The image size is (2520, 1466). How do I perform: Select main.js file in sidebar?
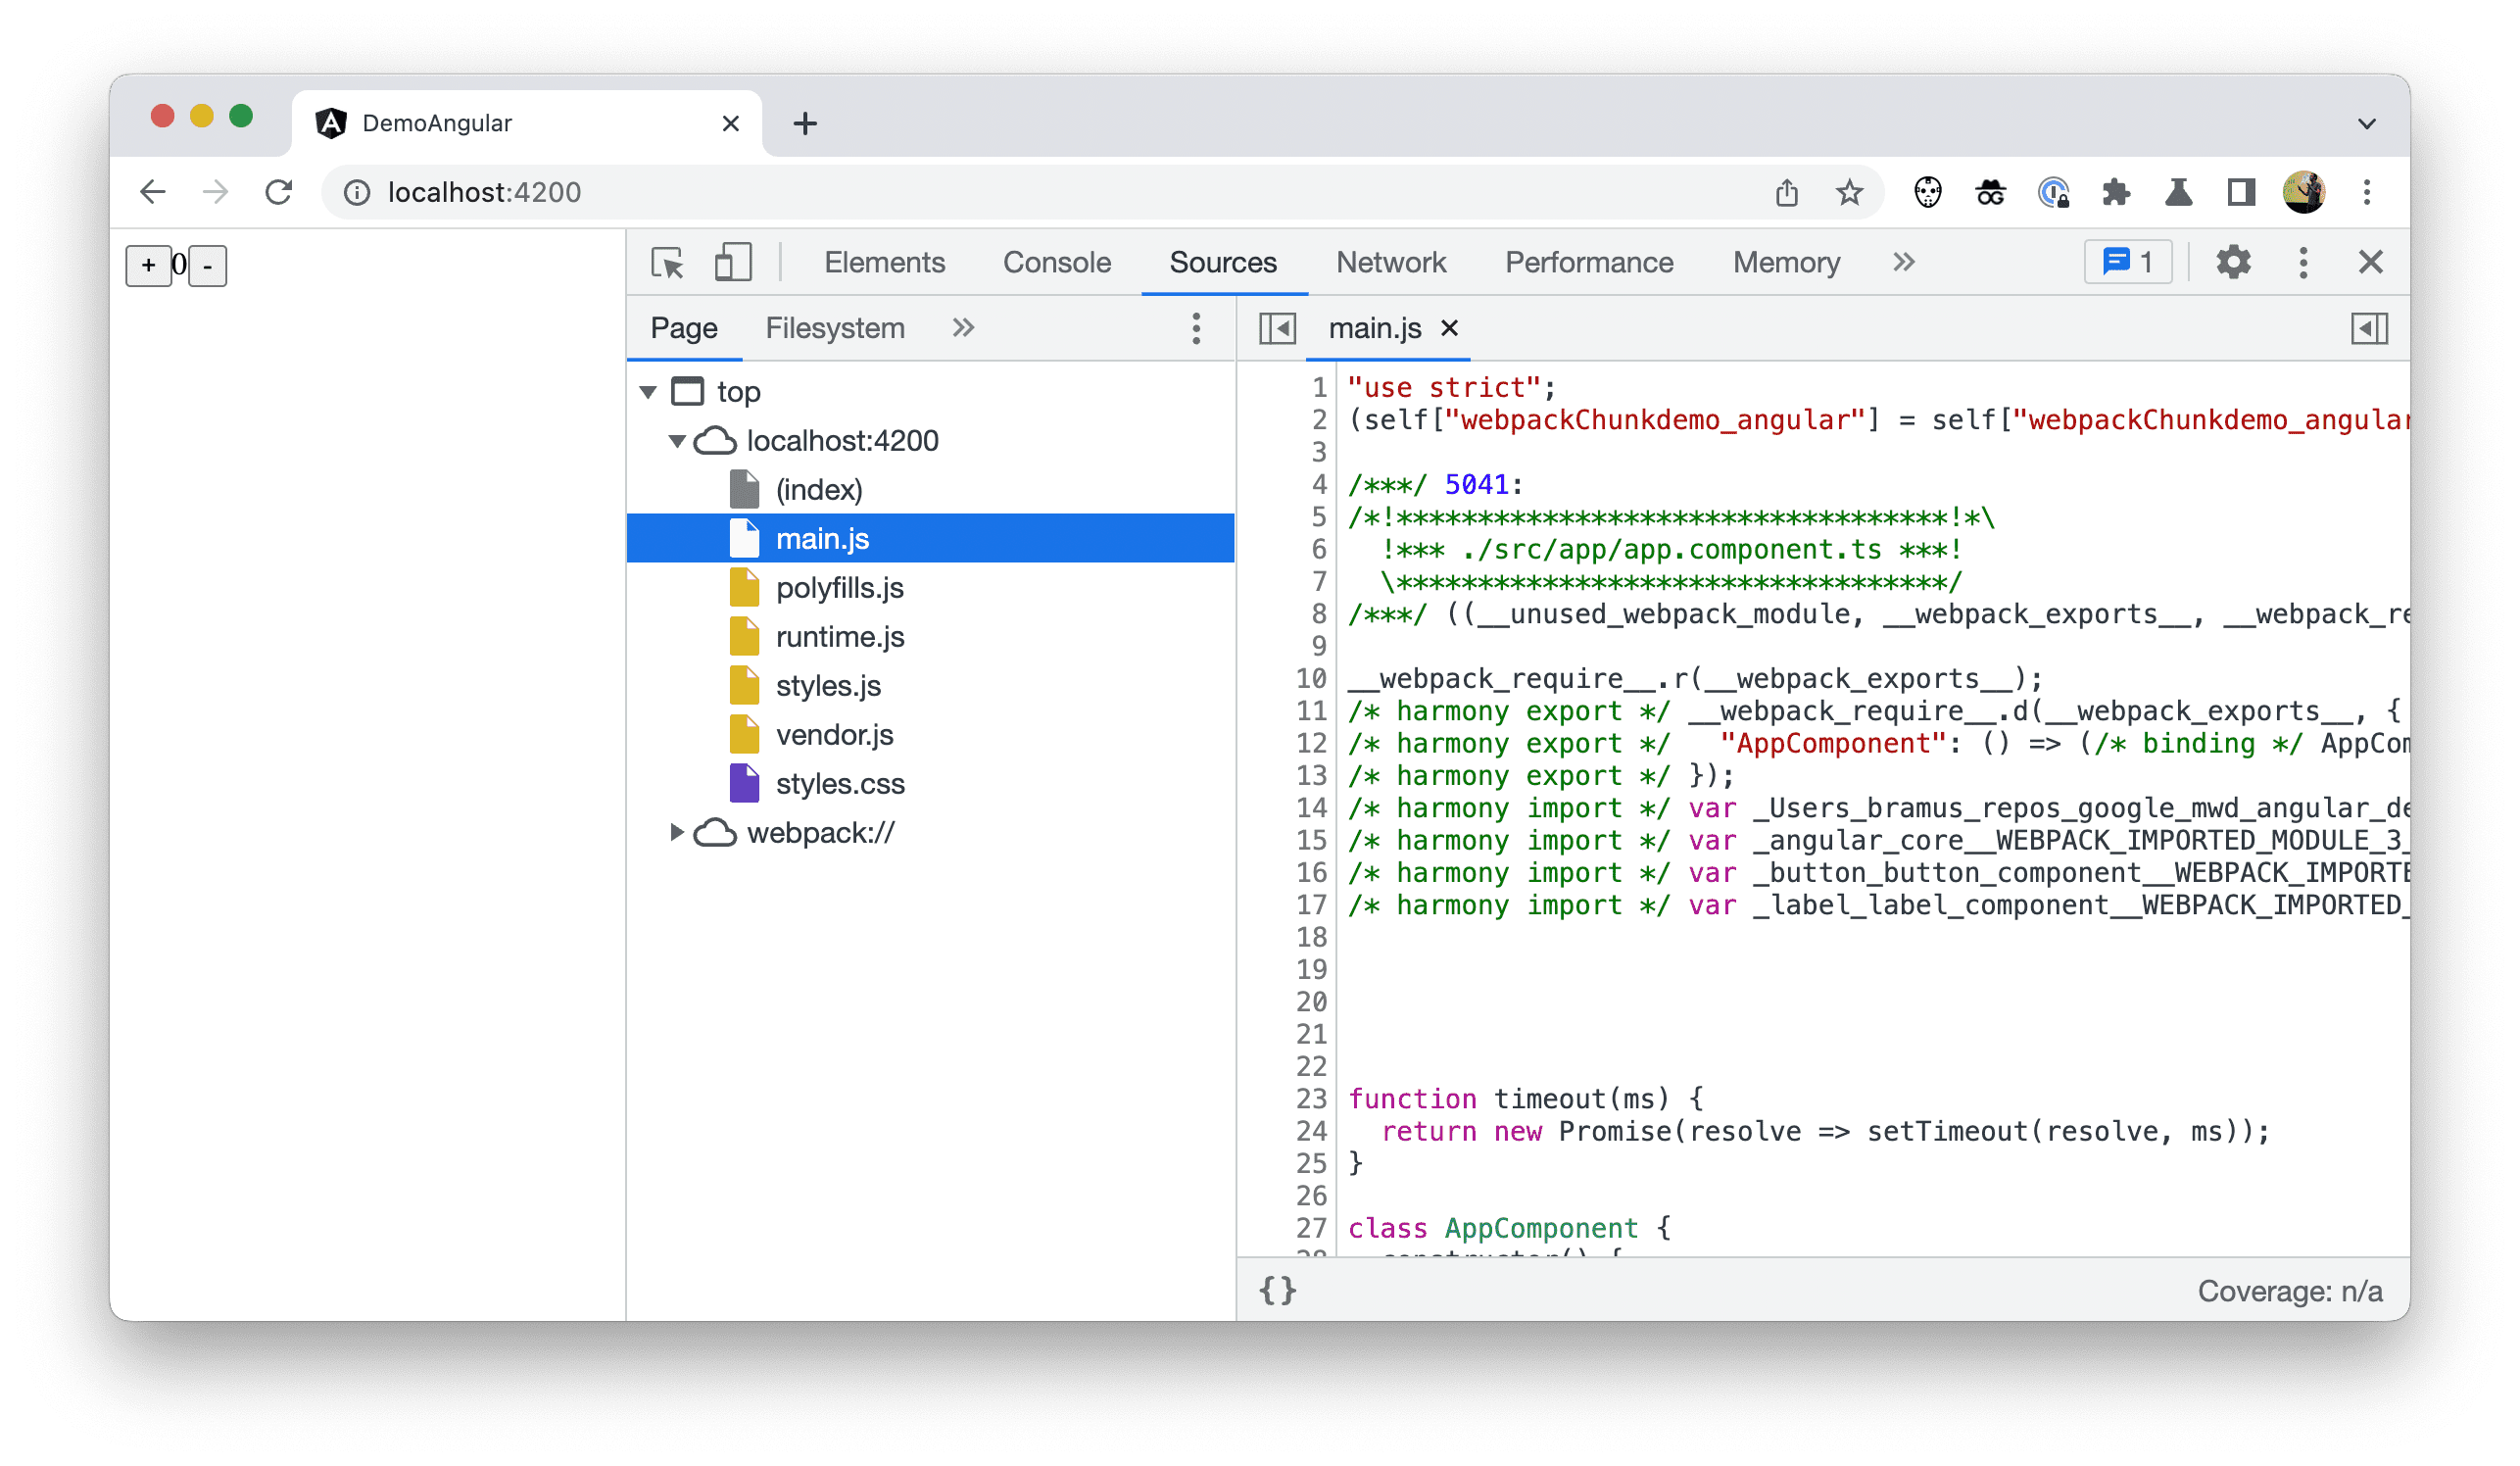click(x=820, y=538)
